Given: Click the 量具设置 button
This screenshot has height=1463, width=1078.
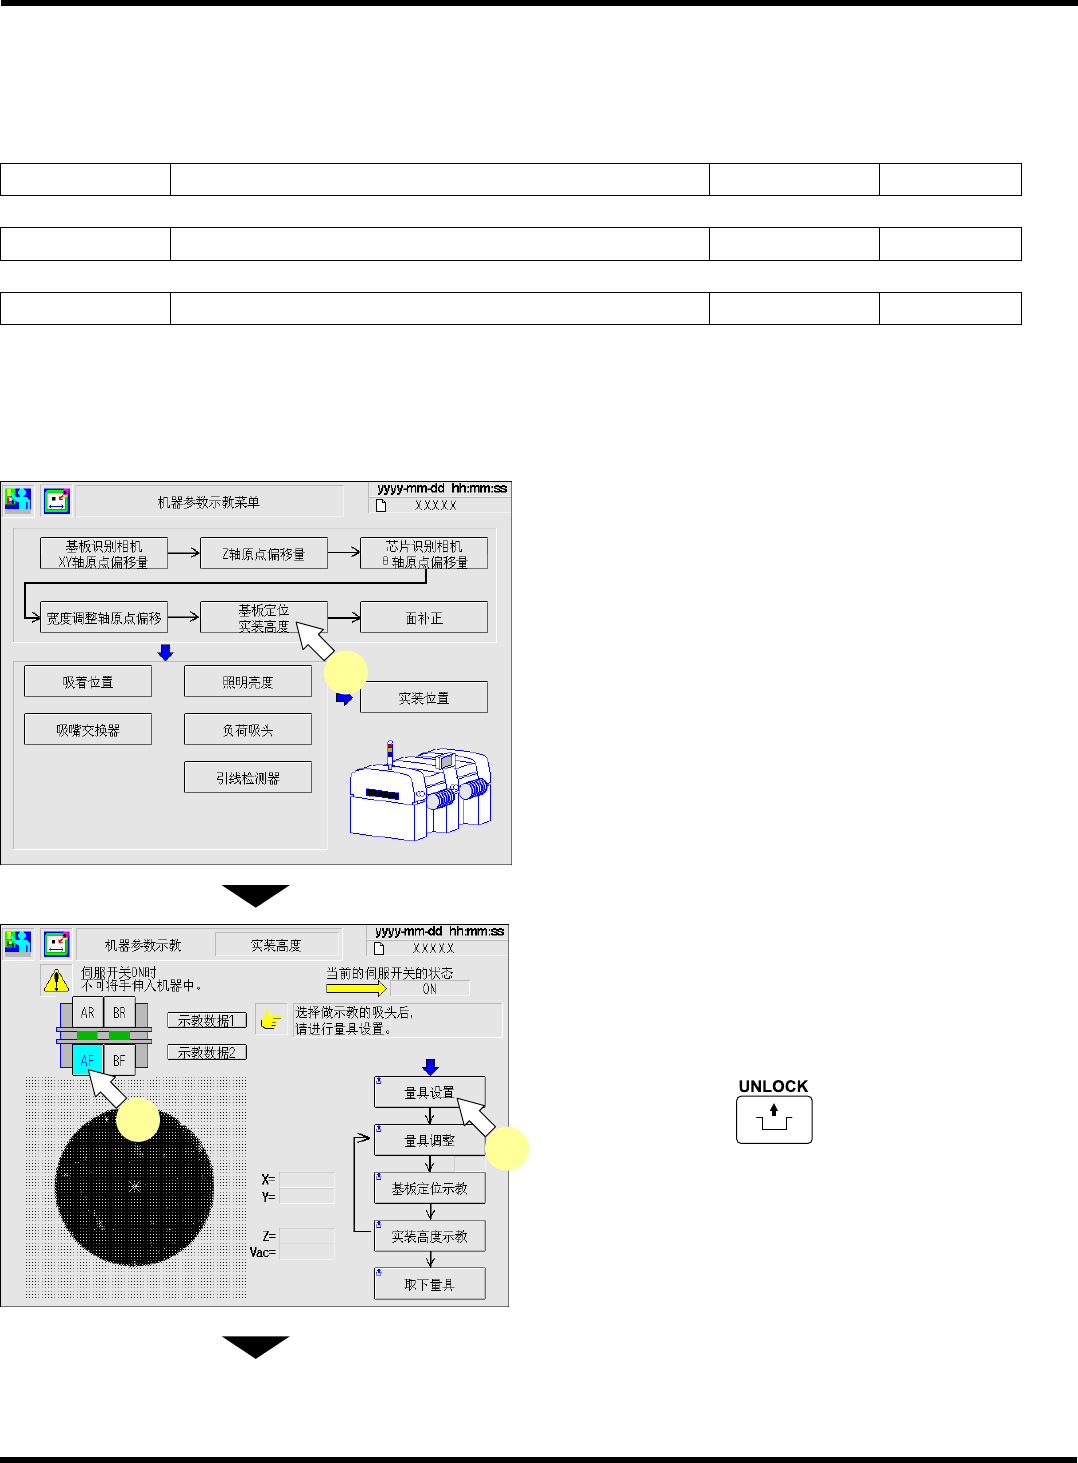Looking at the screenshot, I should [430, 1092].
